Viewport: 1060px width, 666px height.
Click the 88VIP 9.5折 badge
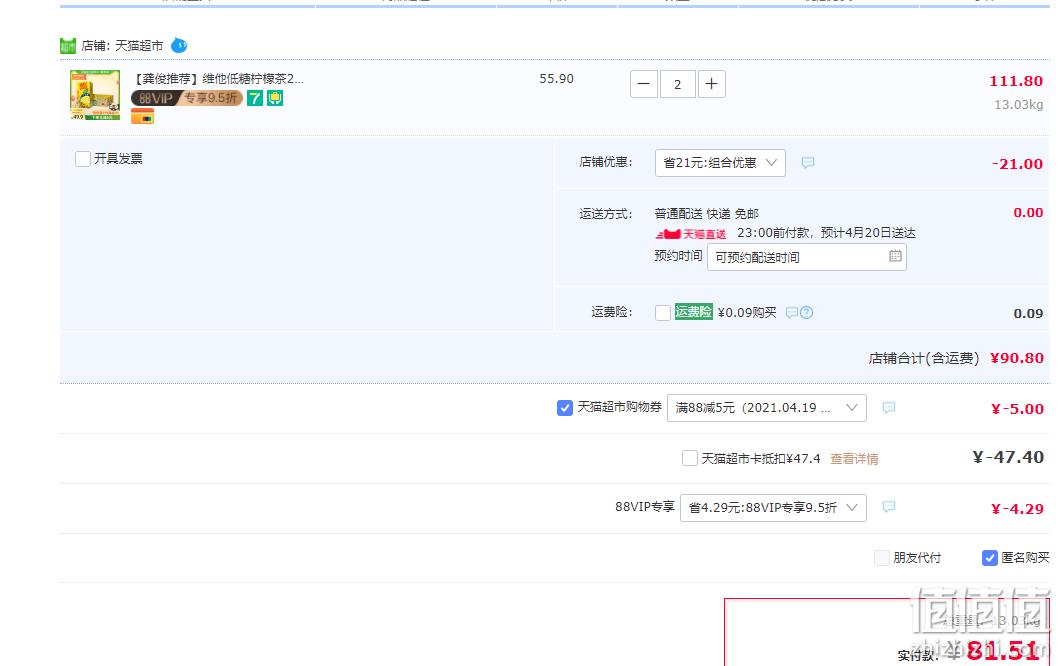pyautogui.click(x=187, y=98)
